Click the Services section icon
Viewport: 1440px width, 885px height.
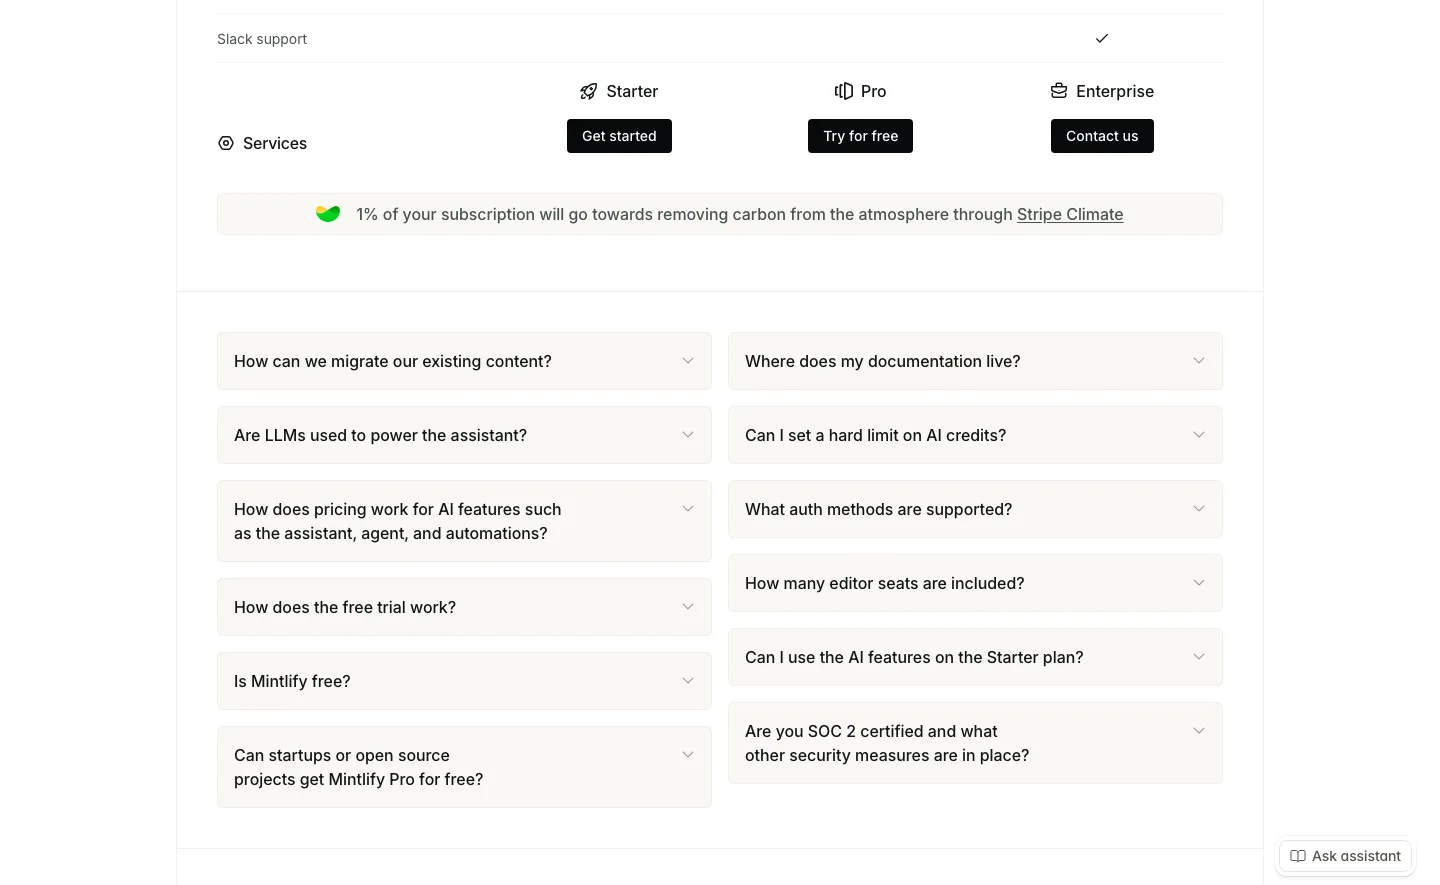(x=226, y=143)
